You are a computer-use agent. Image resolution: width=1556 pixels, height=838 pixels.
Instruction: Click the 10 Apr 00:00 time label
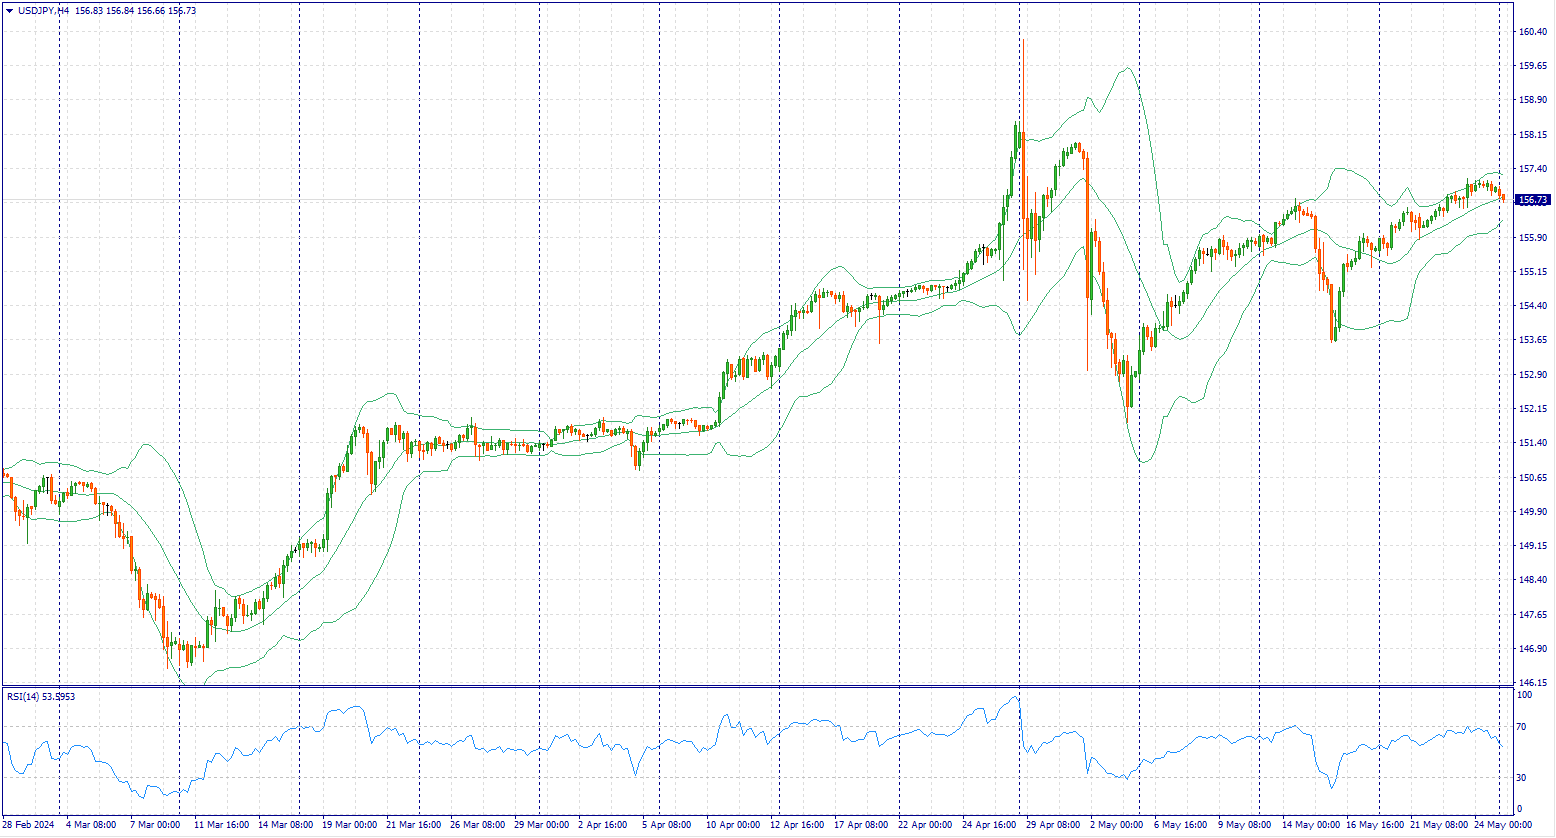[733, 826]
